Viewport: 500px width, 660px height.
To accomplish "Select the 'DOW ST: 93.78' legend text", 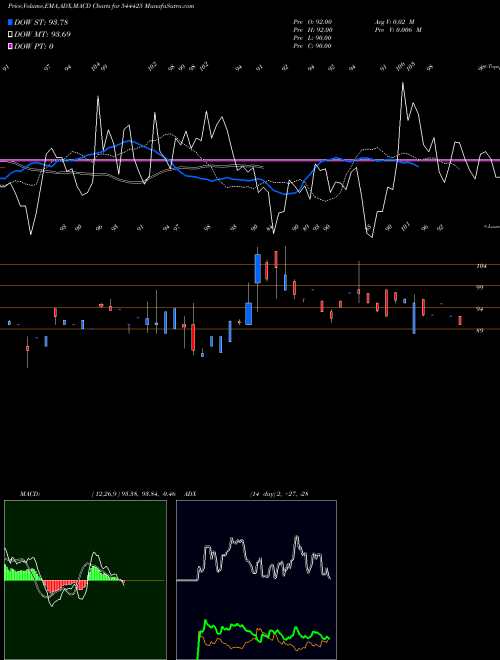I will 41,22.
